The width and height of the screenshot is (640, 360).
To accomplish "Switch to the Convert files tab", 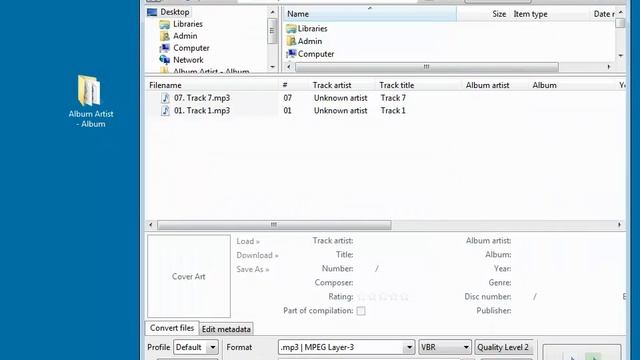I will tap(172, 328).
